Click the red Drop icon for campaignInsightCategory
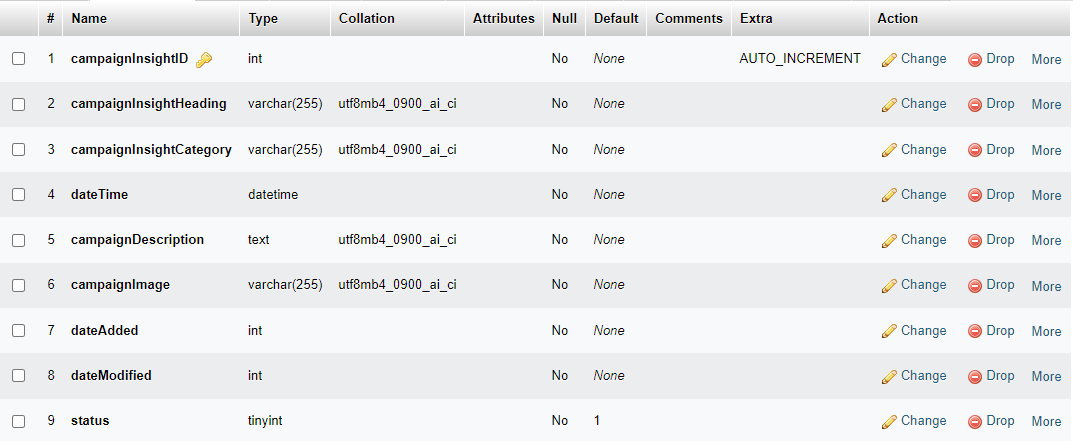 (975, 150)
